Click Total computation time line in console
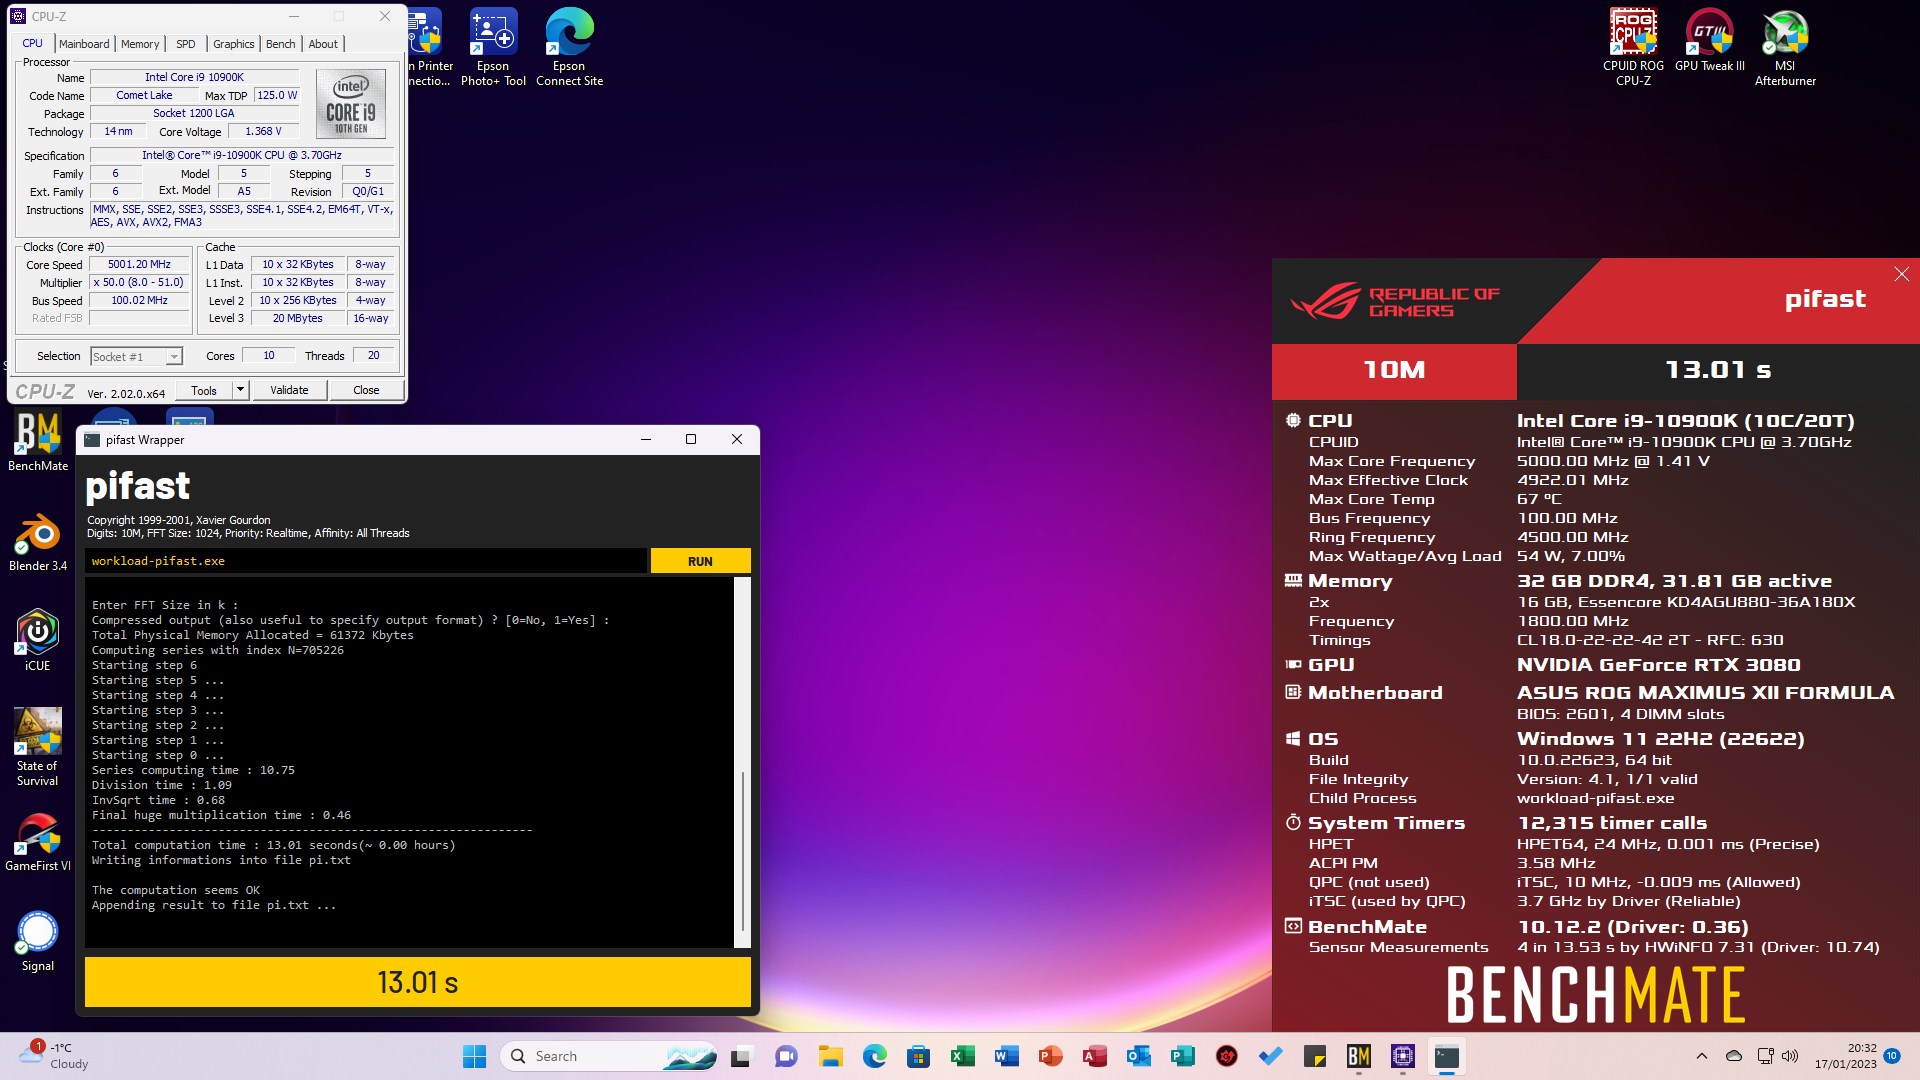This screenshot has width=1920, height=1080. (x=273, y=845)
